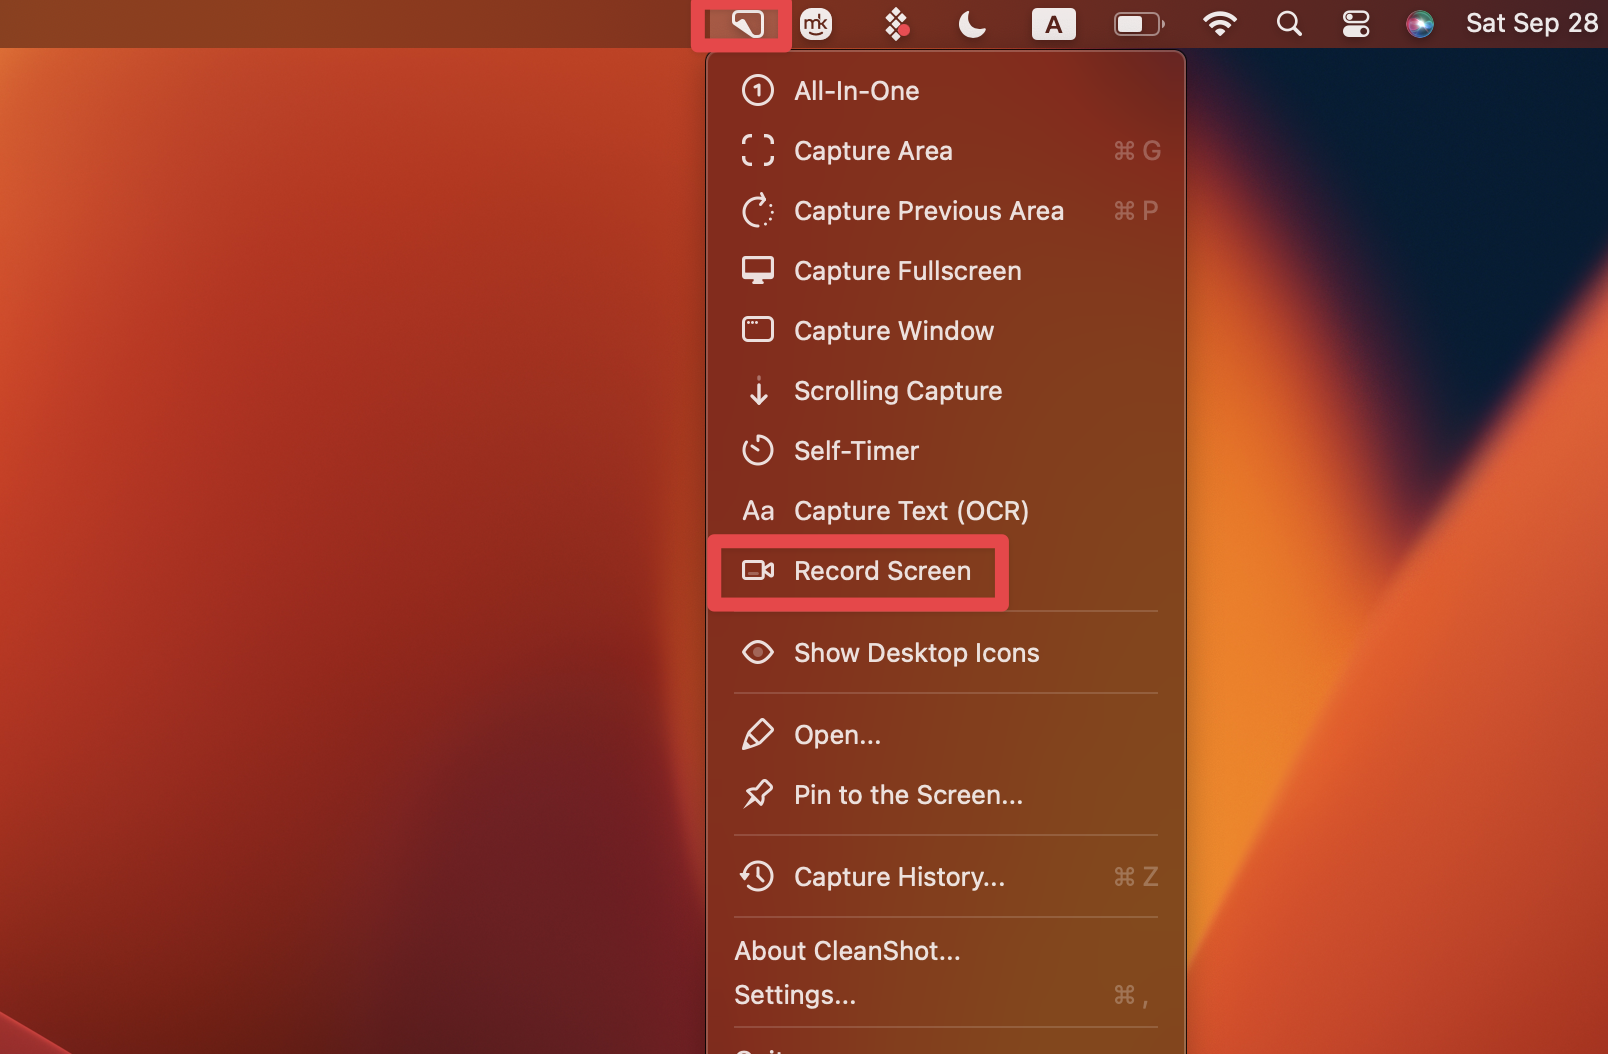The image size is (1608, 1054).
Task: Click the circled 1 icon for All-In-One
Action: (759, 90)
